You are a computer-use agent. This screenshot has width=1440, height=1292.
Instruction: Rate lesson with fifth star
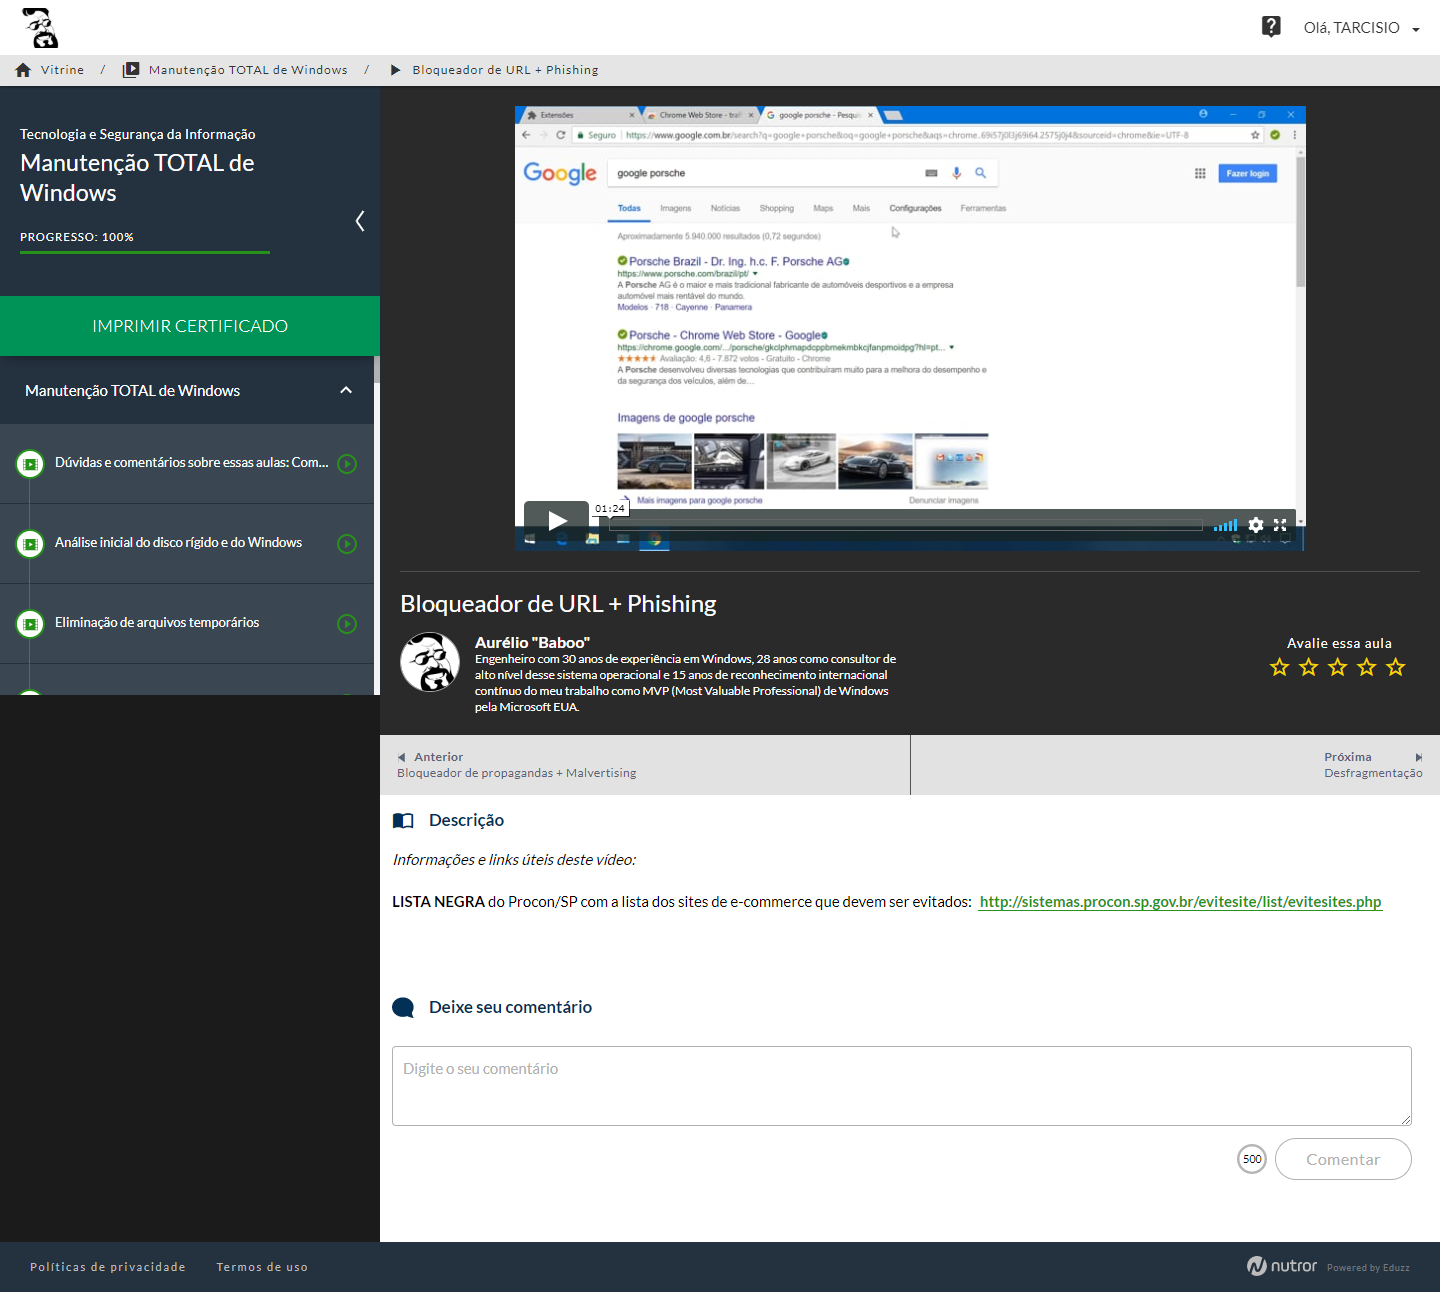tap(1396, 667)
